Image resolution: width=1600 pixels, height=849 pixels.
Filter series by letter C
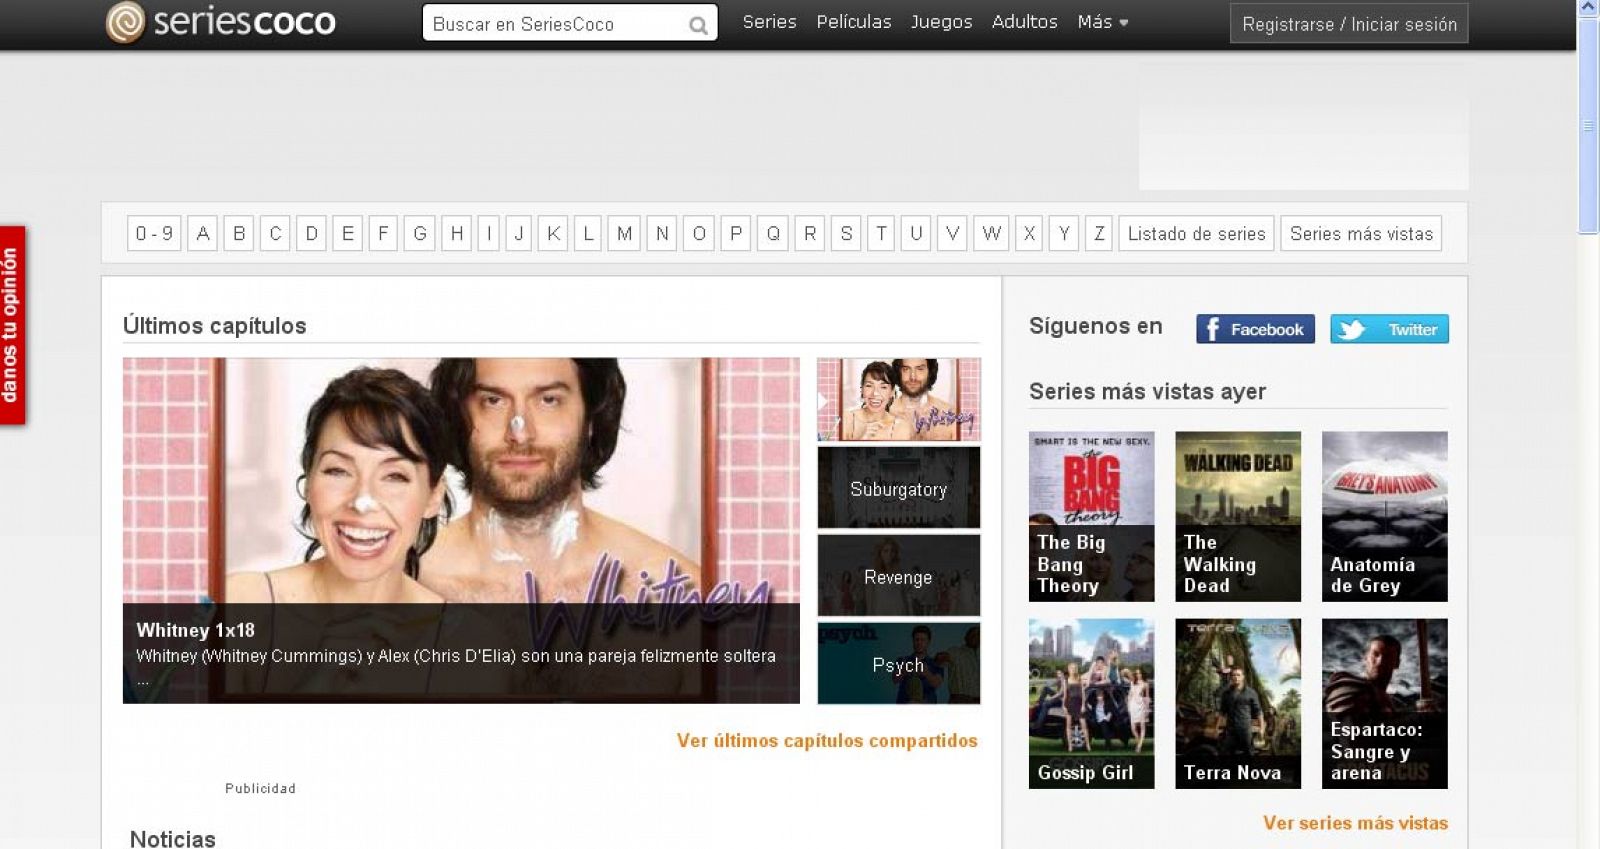(275, 234)
